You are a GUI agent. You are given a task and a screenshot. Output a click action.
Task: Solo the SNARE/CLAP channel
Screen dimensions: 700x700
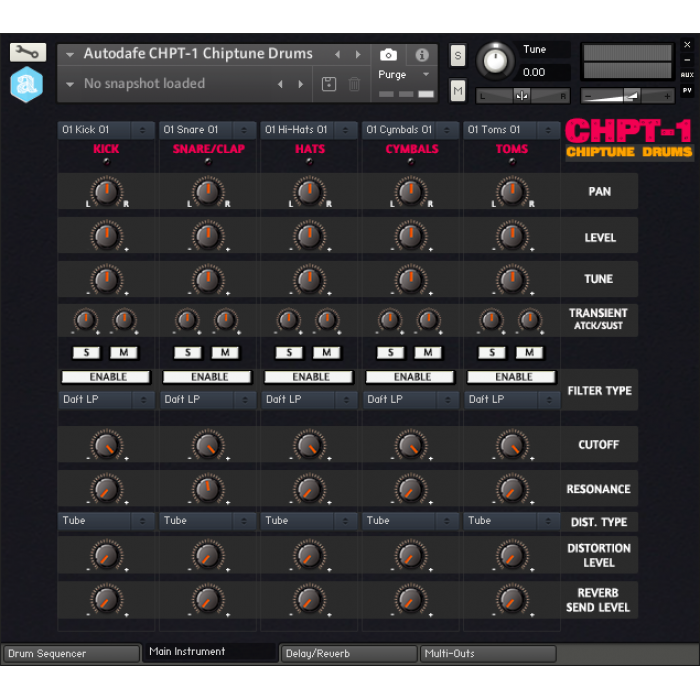188,353
